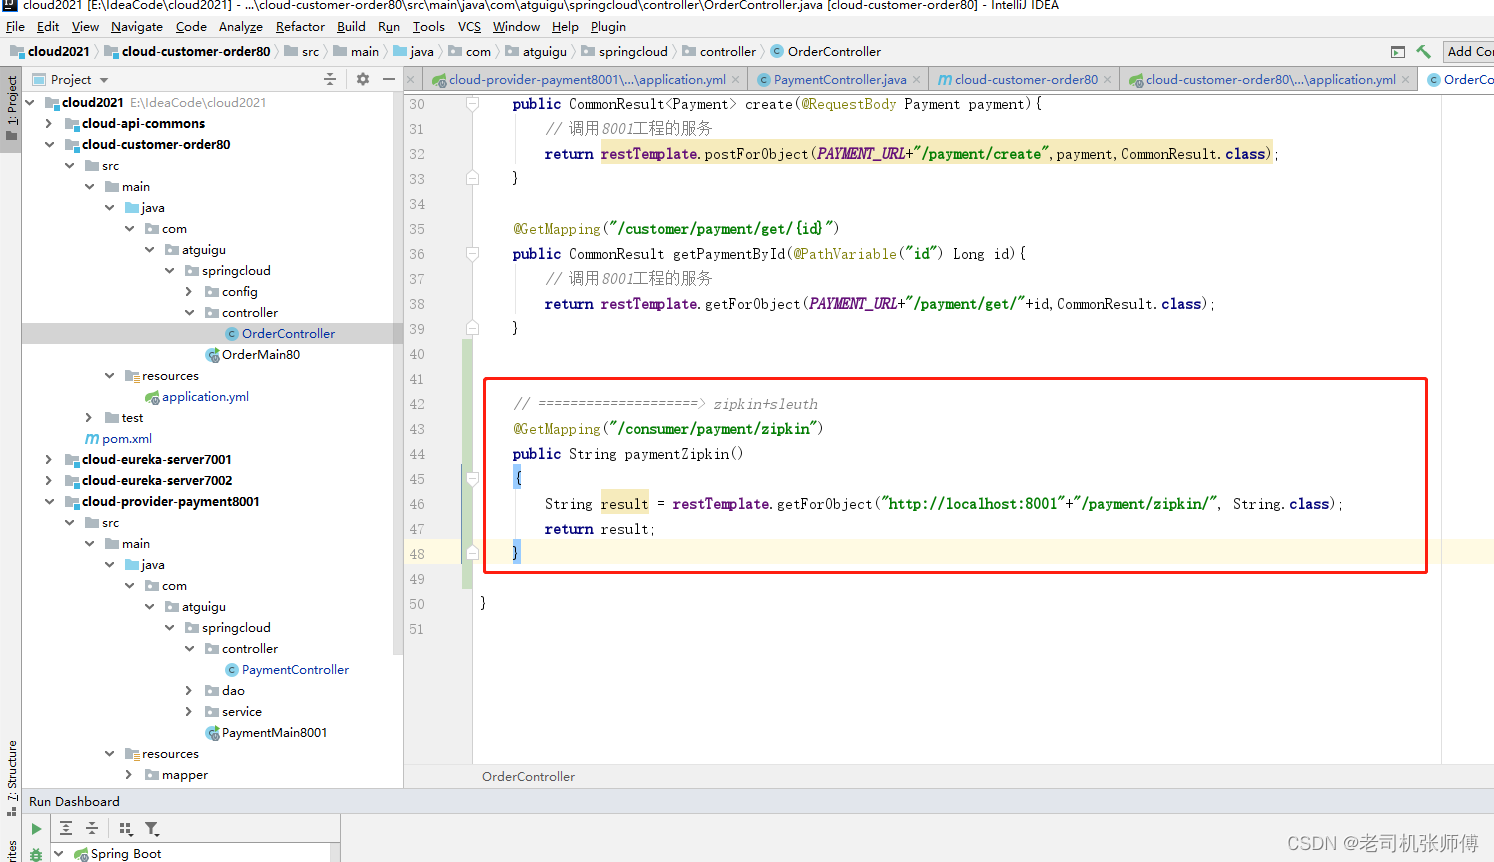
Task: Click the green Run button in Run Dashboard
Action: (36, 828)
